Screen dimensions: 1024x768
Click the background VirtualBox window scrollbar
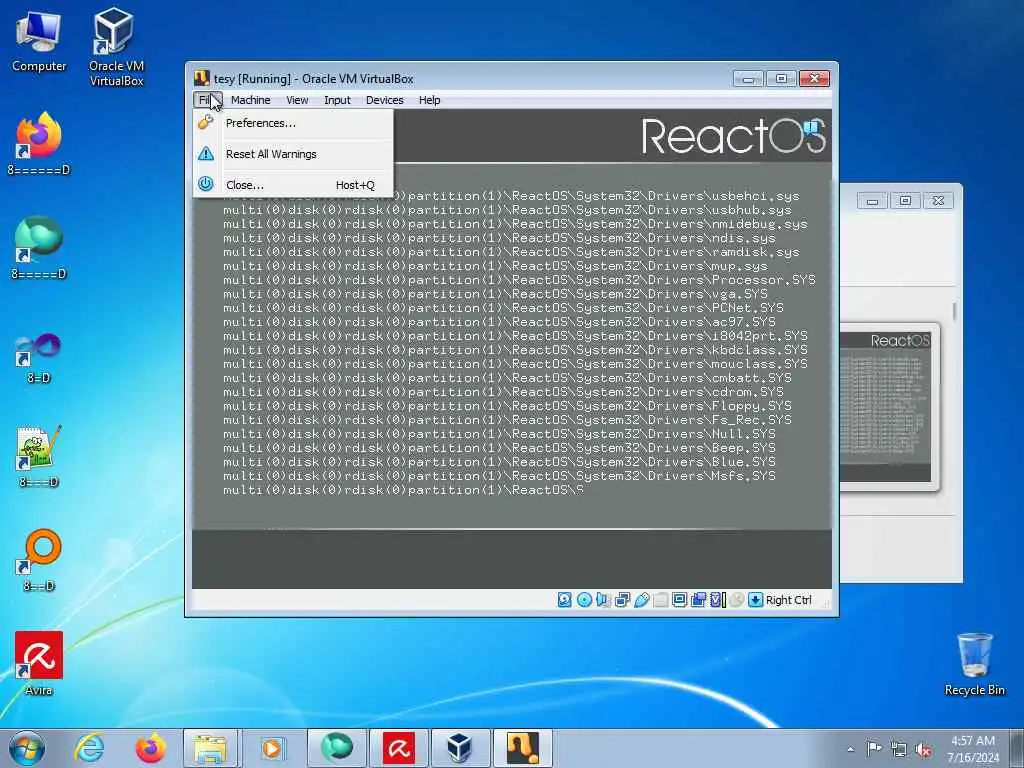(x=954, y=311)
